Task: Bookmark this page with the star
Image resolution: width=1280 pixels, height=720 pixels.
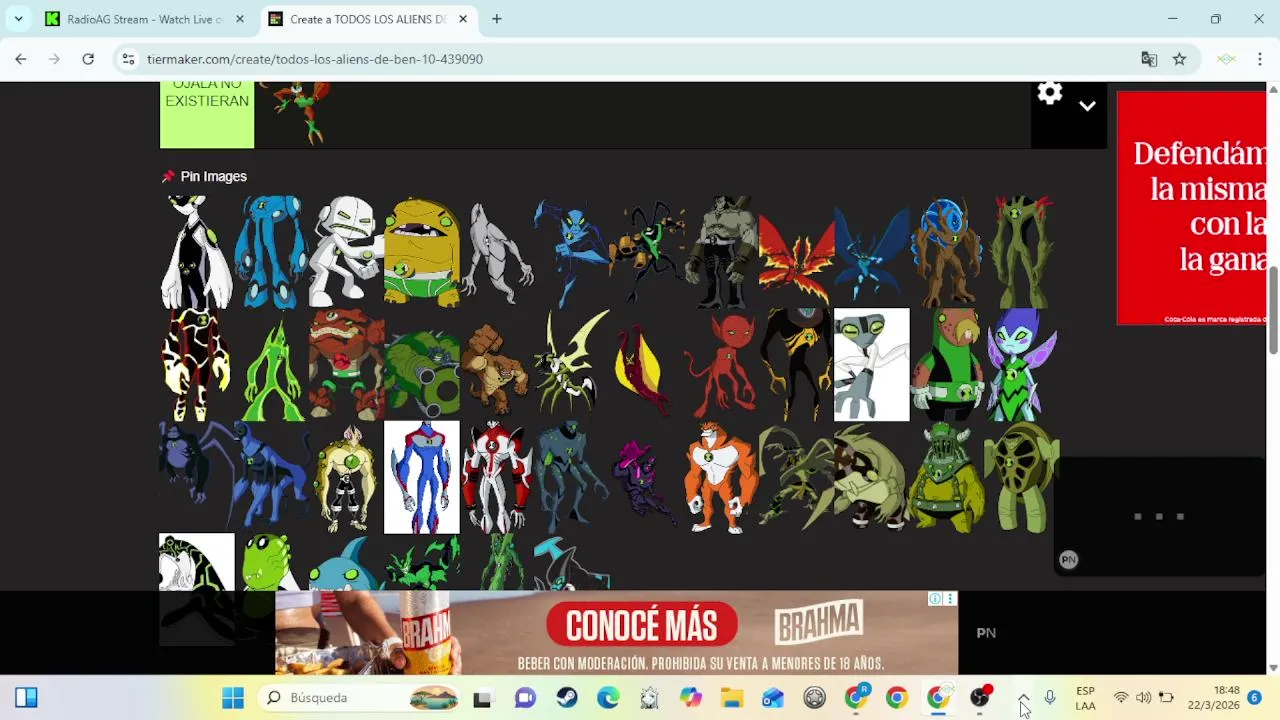Action: point(1180,59)
